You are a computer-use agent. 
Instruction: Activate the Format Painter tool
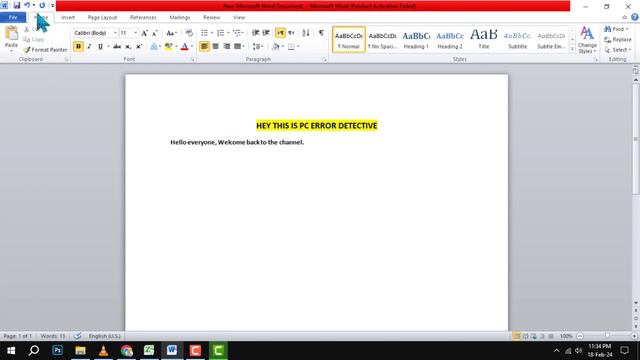(x=45, y=49)
